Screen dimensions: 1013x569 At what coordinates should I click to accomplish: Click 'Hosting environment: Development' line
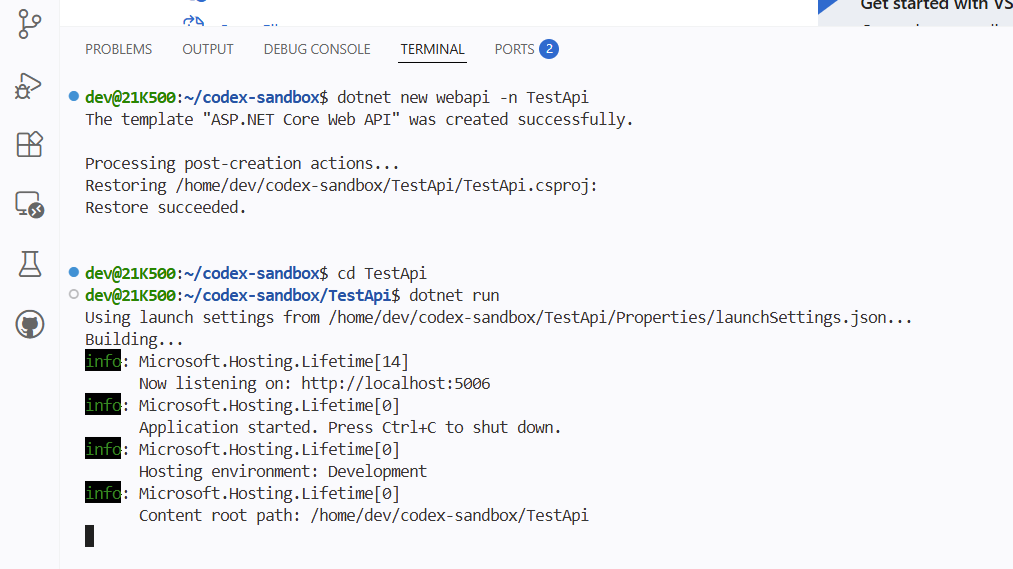coord(283,471)
